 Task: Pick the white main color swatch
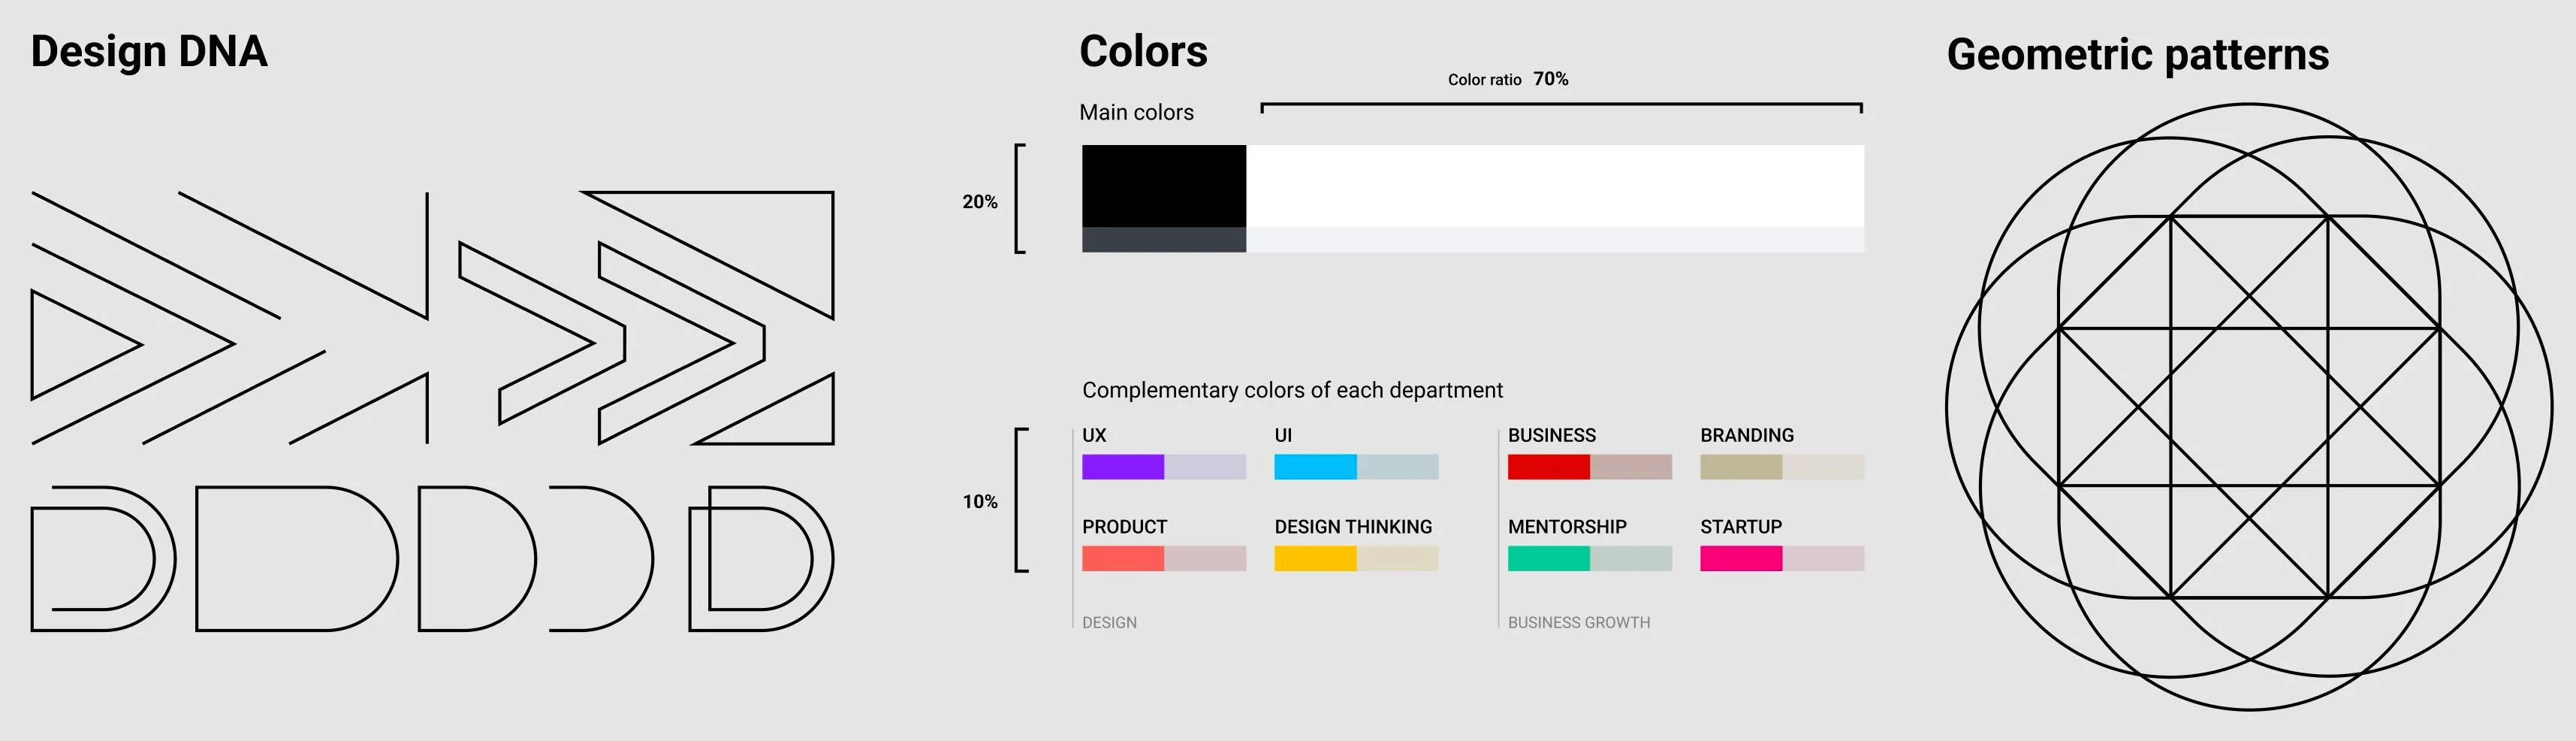point(1555,186)
